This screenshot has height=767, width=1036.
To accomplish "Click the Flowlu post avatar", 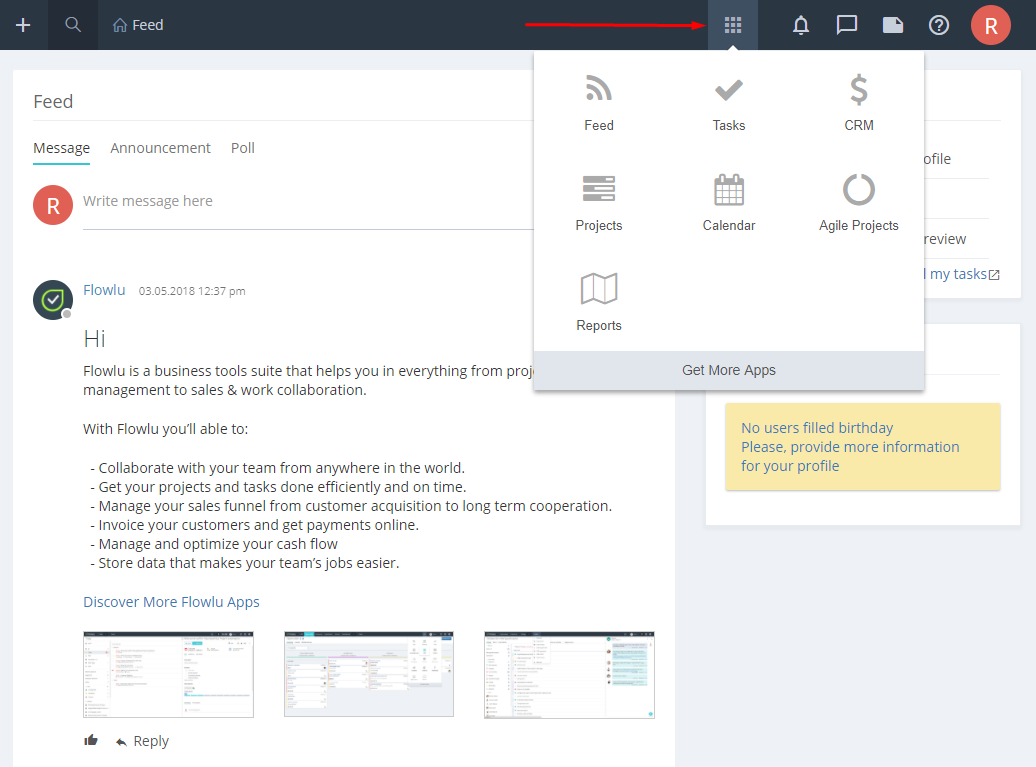I will (x=53, y=300).
